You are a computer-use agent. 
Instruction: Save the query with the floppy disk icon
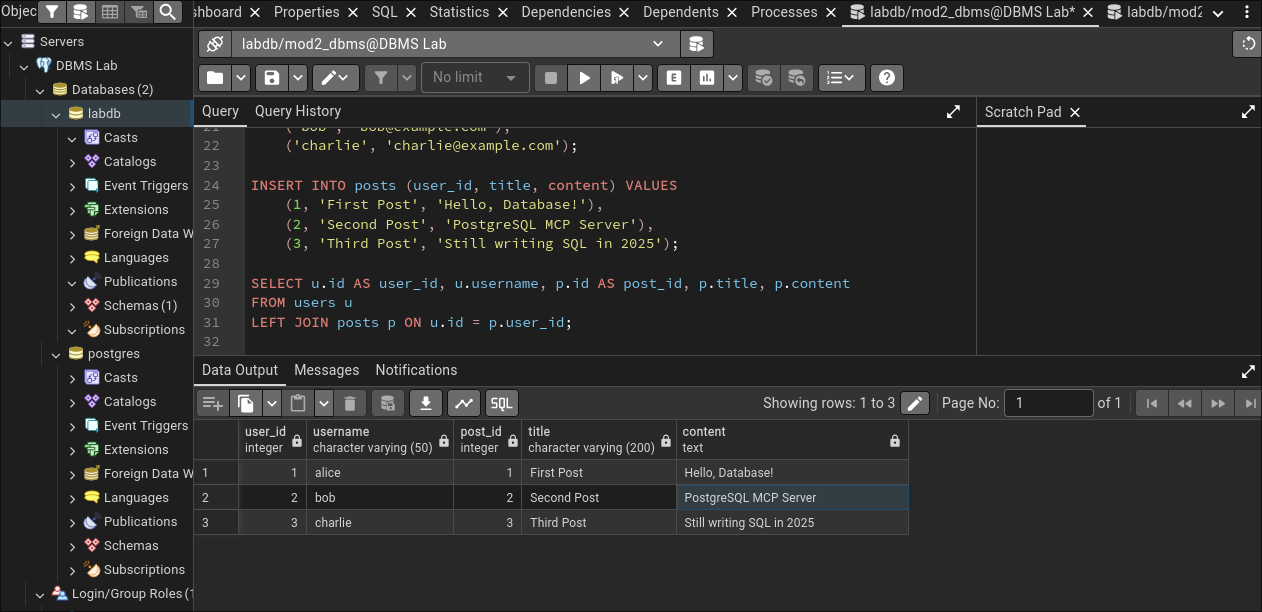coord(270,78)
